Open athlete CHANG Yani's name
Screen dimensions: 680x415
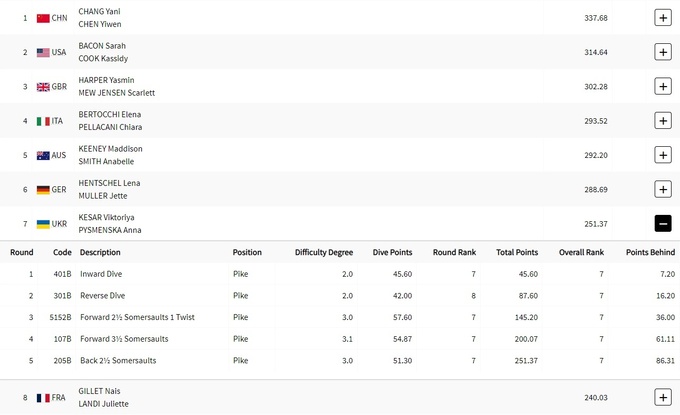click(100, 11)
